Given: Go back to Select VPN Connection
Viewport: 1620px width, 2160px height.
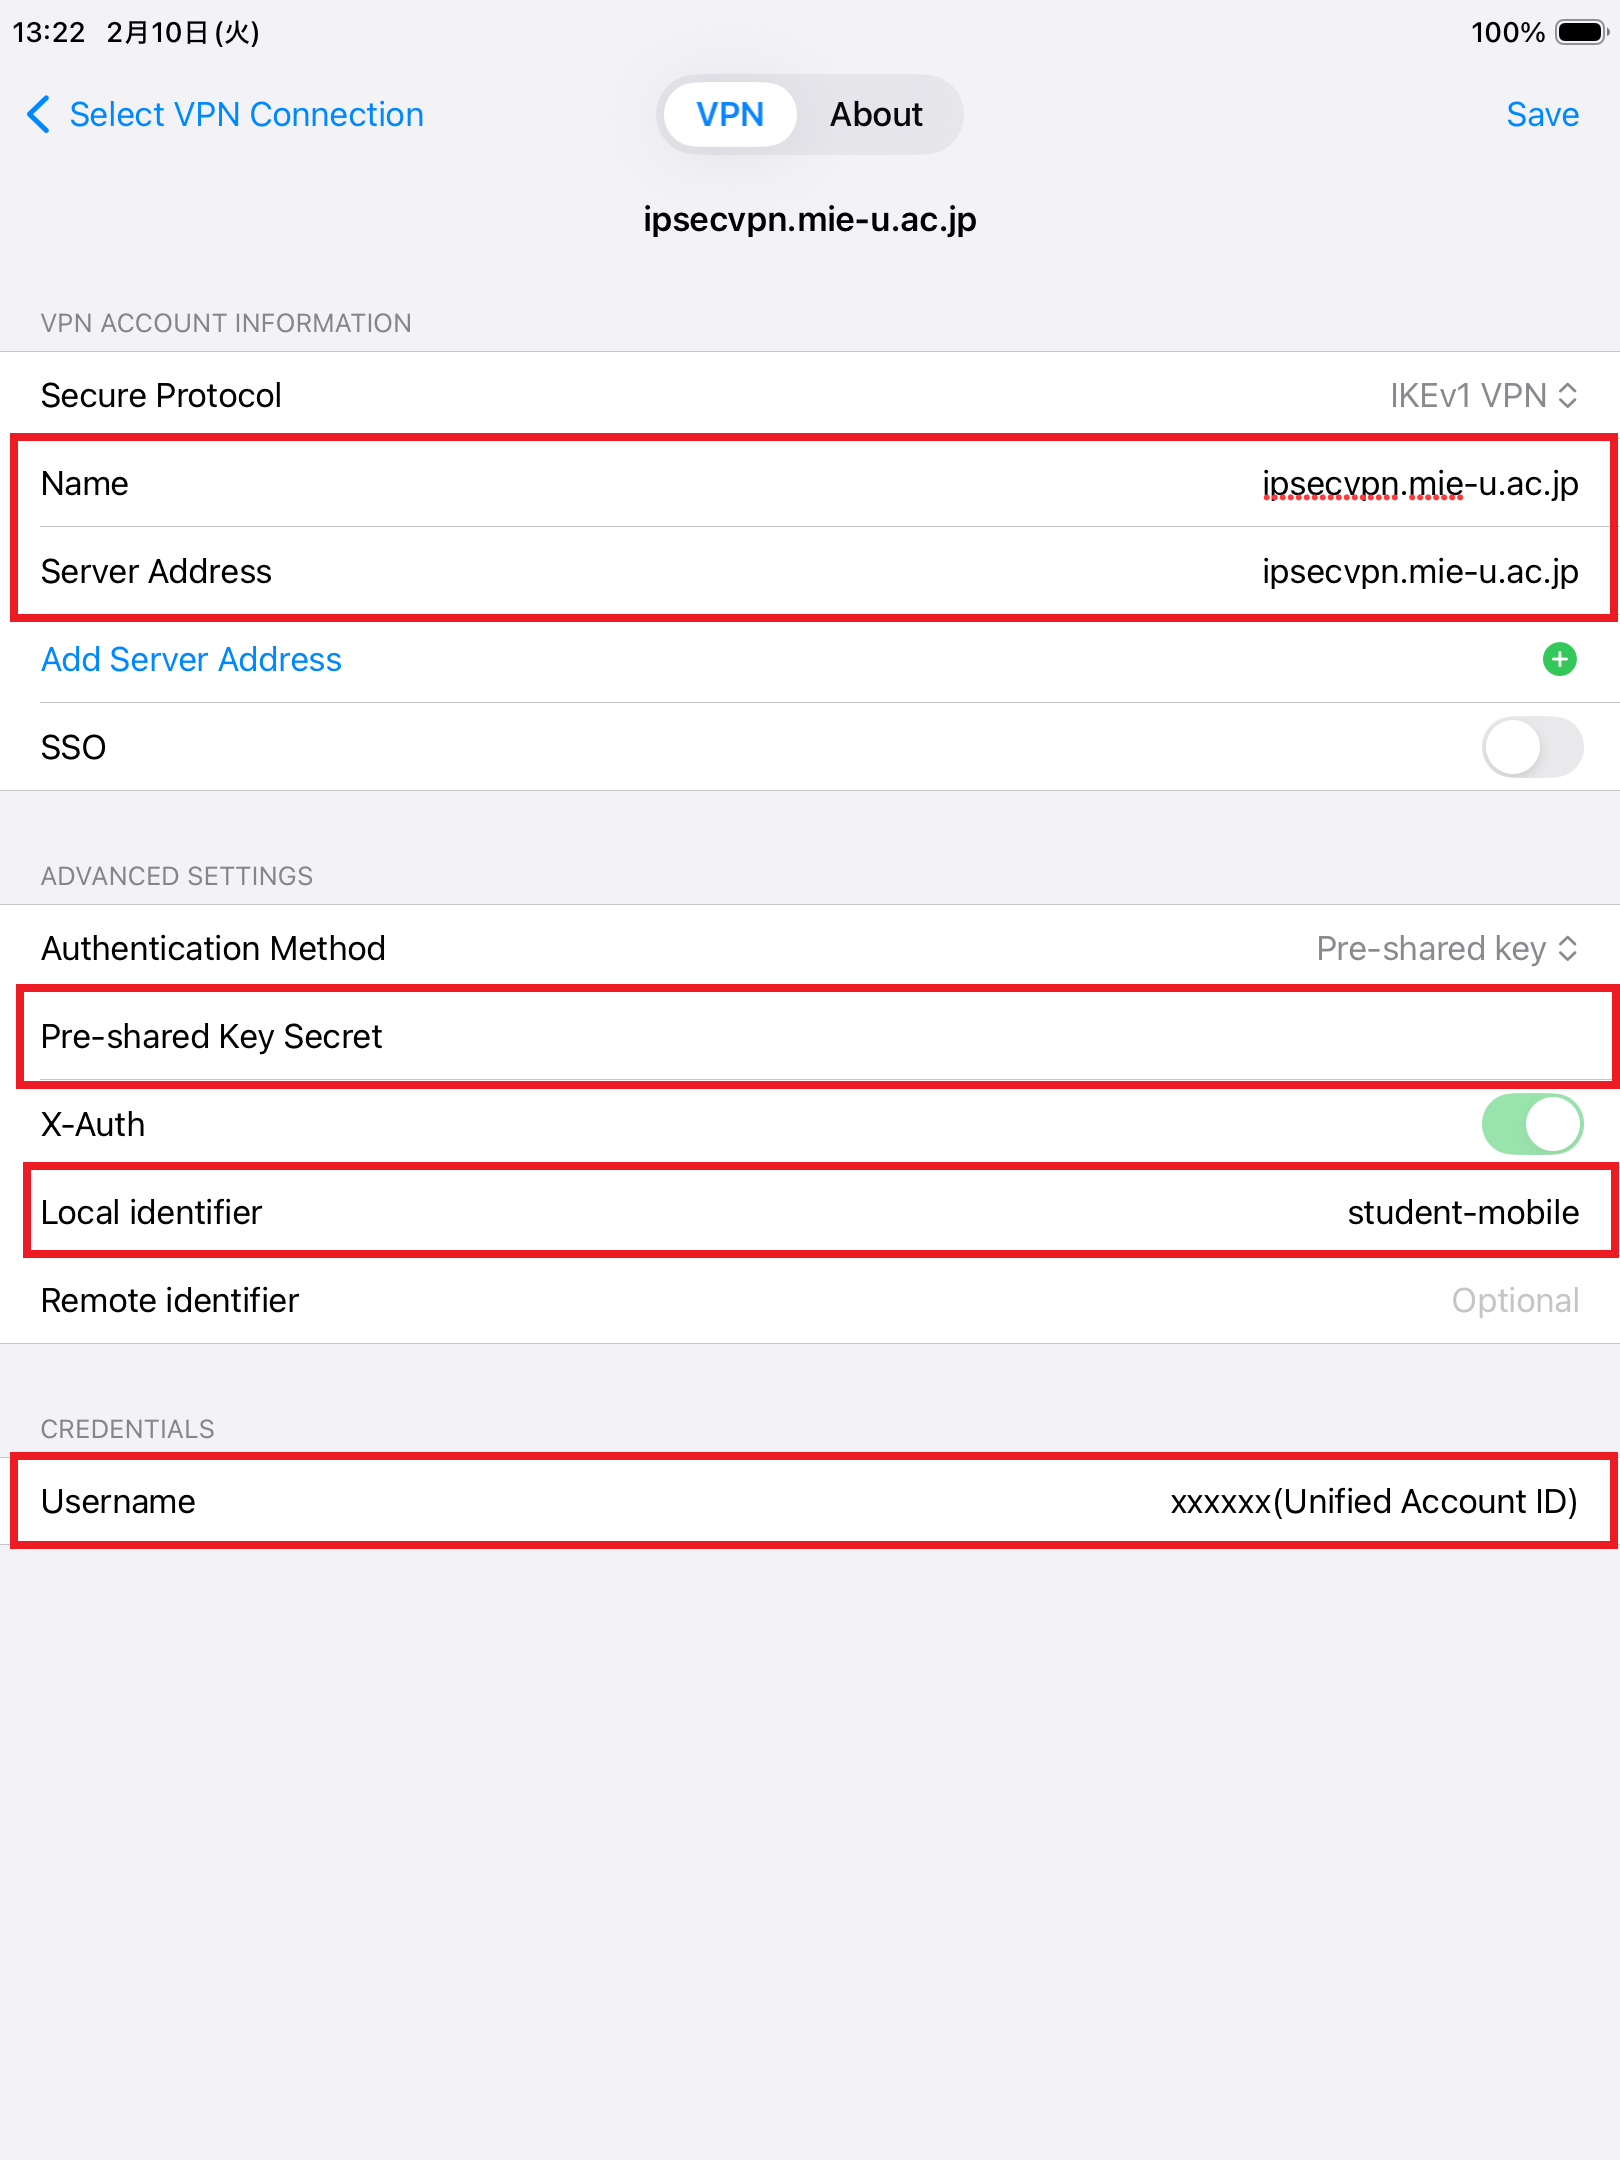Looking at the screenshot, I should pos(246,115).
